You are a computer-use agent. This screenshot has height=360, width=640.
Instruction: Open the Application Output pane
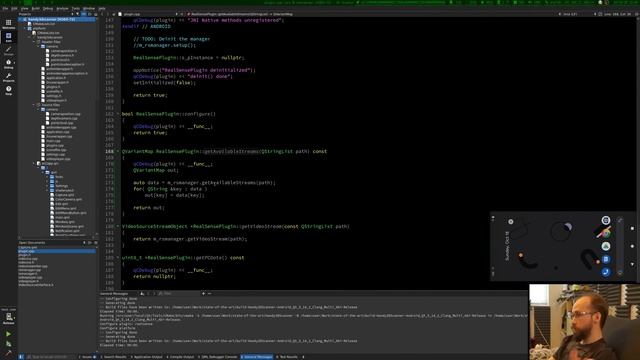(147, 357)
